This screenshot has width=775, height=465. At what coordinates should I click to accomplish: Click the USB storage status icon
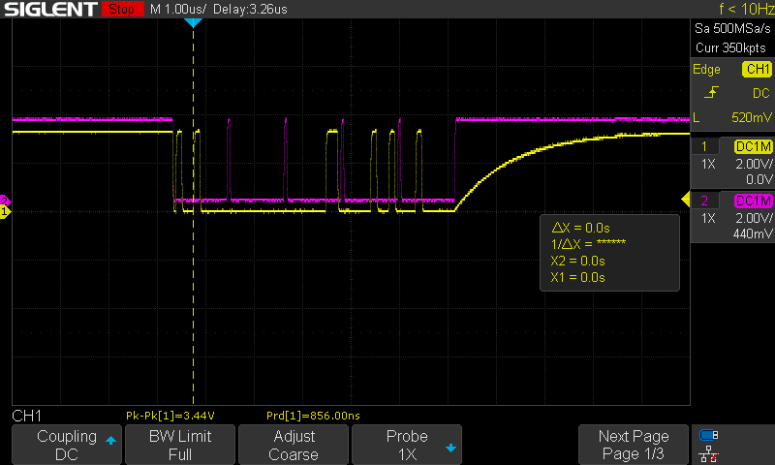click(709, 435)
